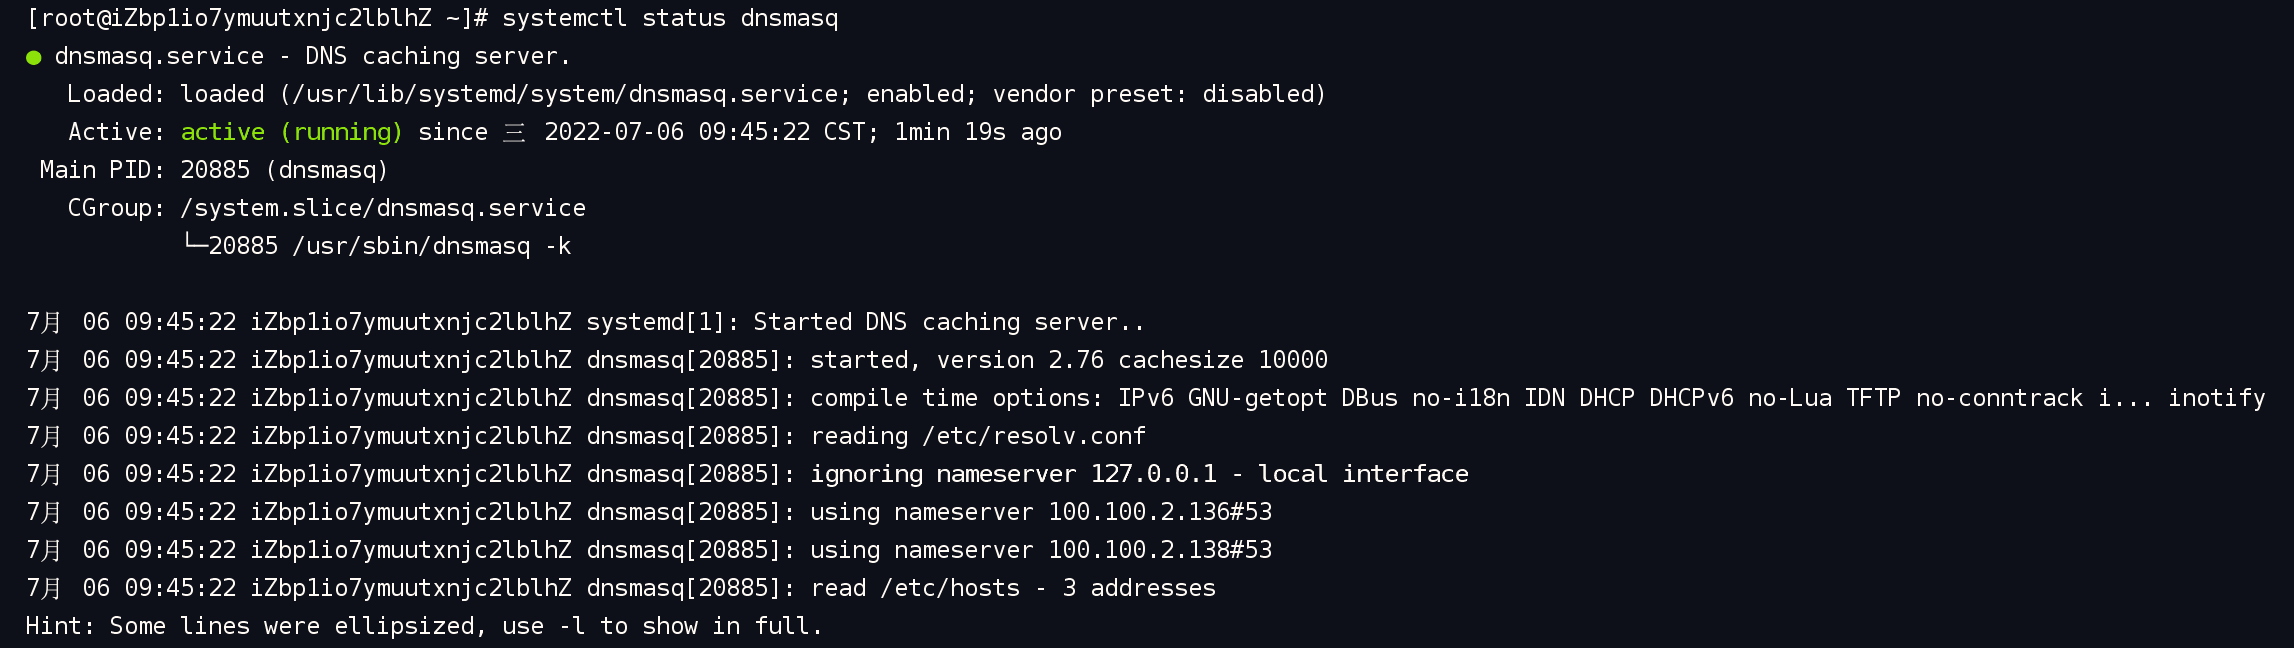Click the /system.slice/dnsmasq.service cgroup path

tap(383, 208)
